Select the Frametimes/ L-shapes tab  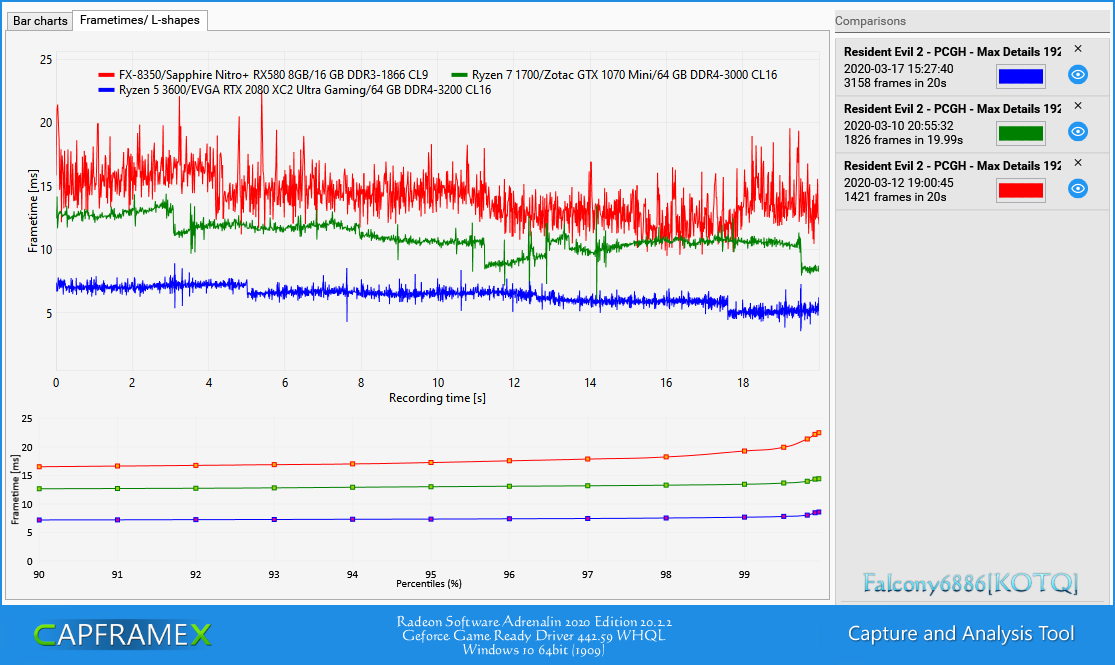coord(139,20)
